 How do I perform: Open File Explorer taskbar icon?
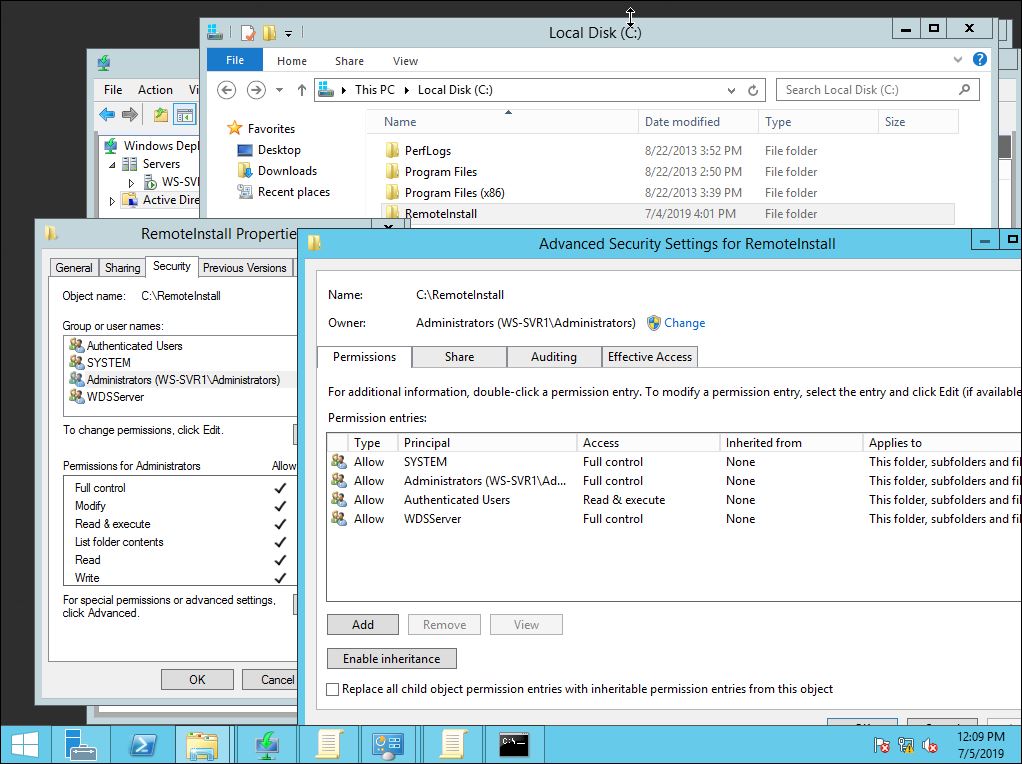tap(202, 744)
